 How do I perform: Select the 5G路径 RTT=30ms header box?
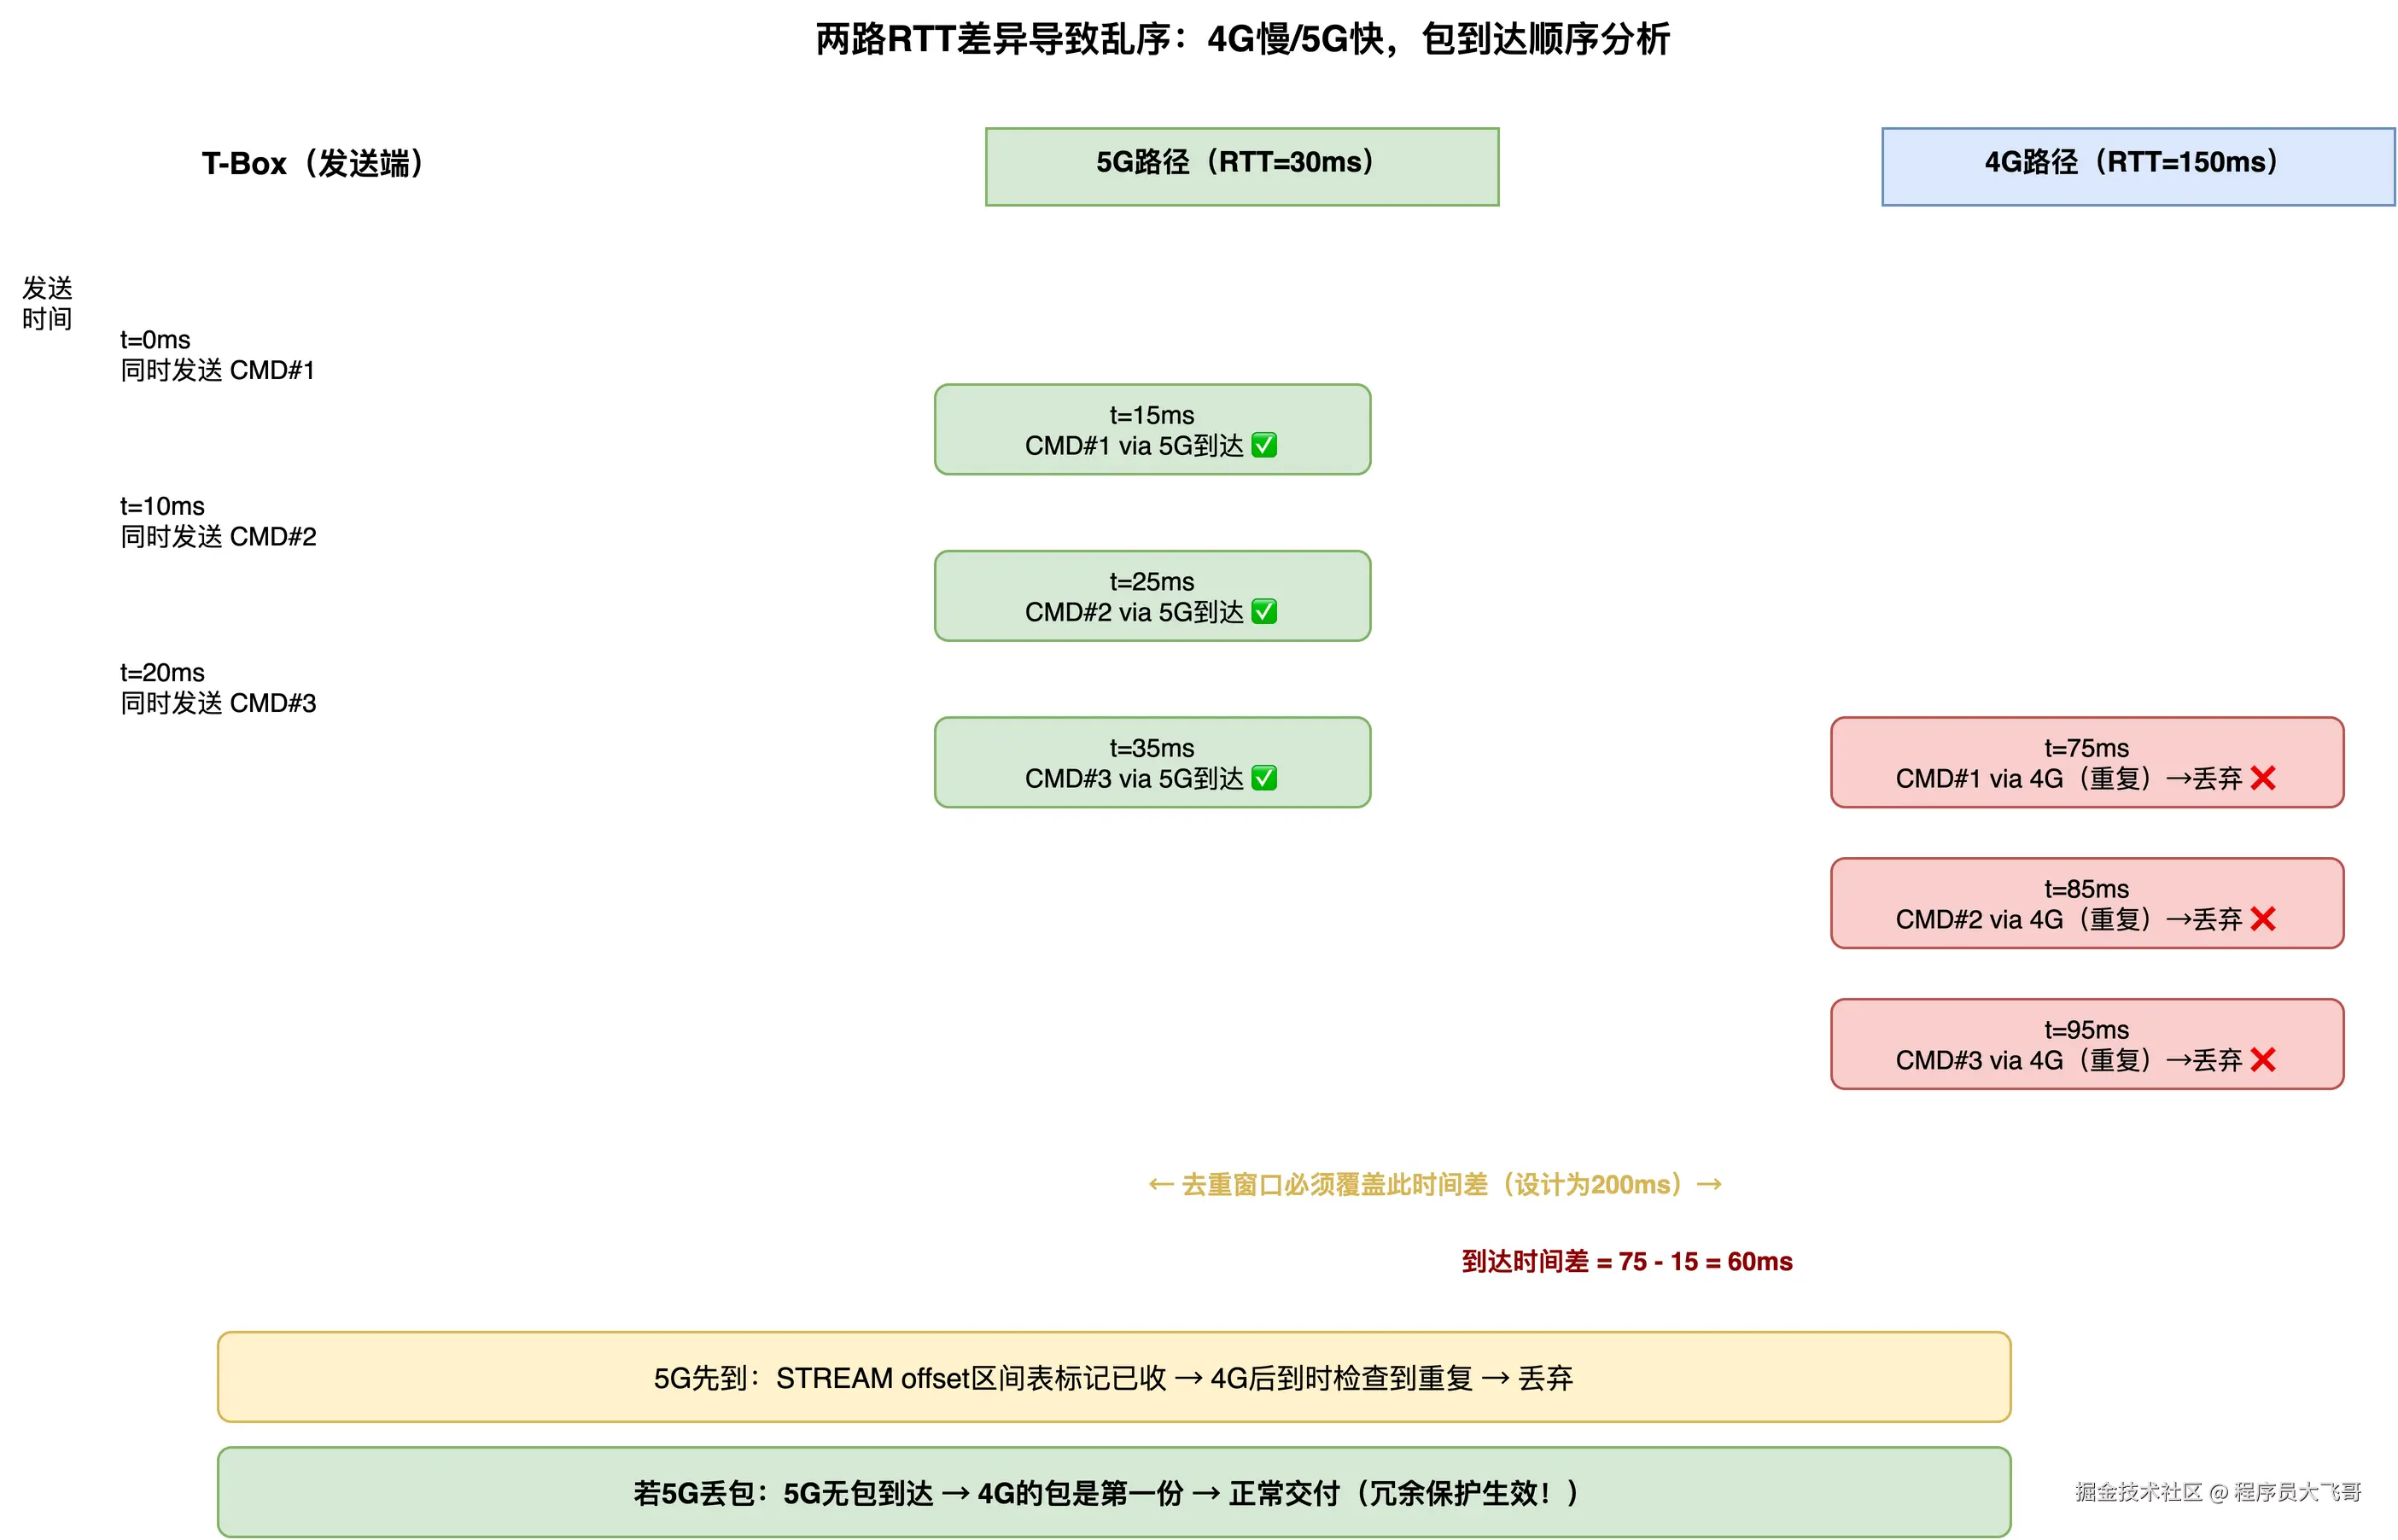tap(1241, 166)
